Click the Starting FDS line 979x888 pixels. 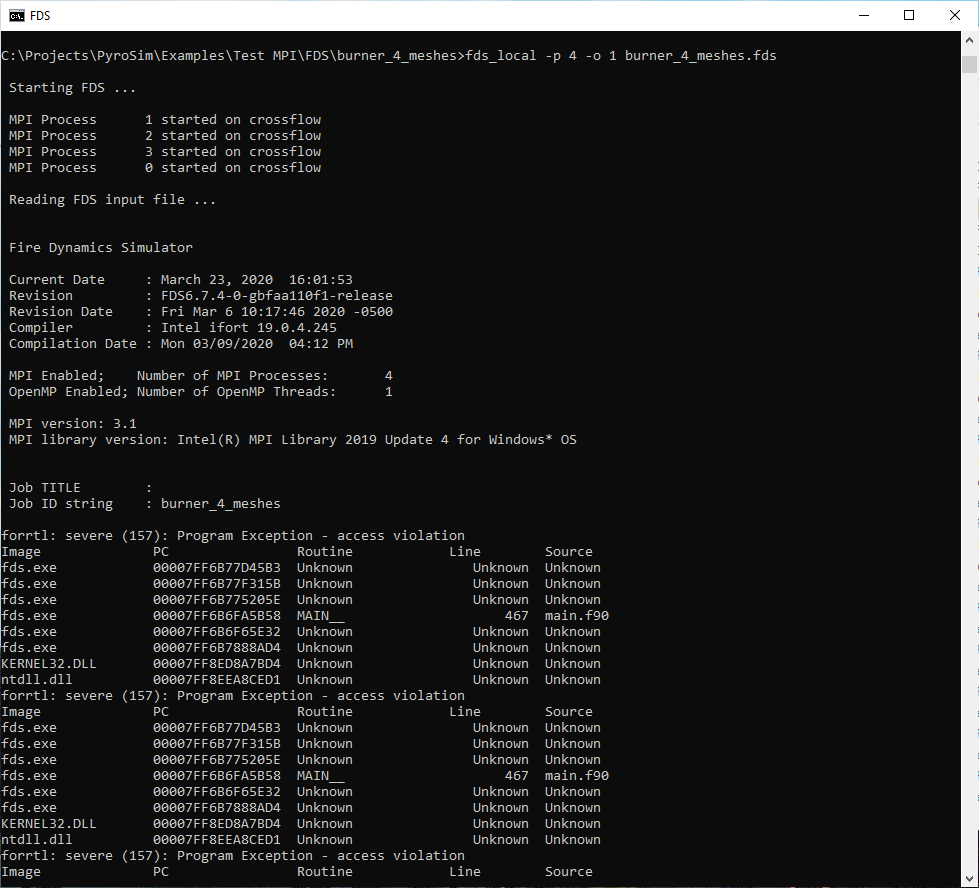(70, 87)
